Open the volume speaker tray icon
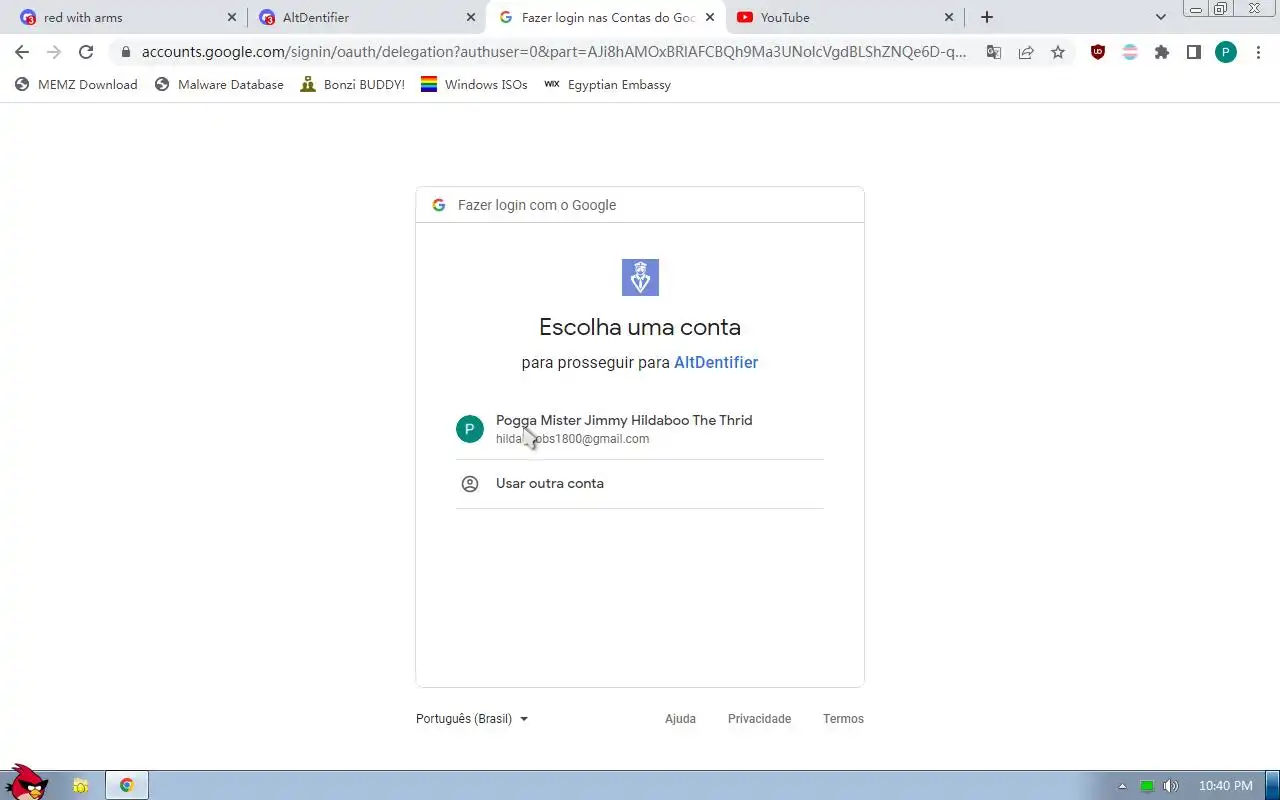 pyautogui.click(x=1171, y=786)
